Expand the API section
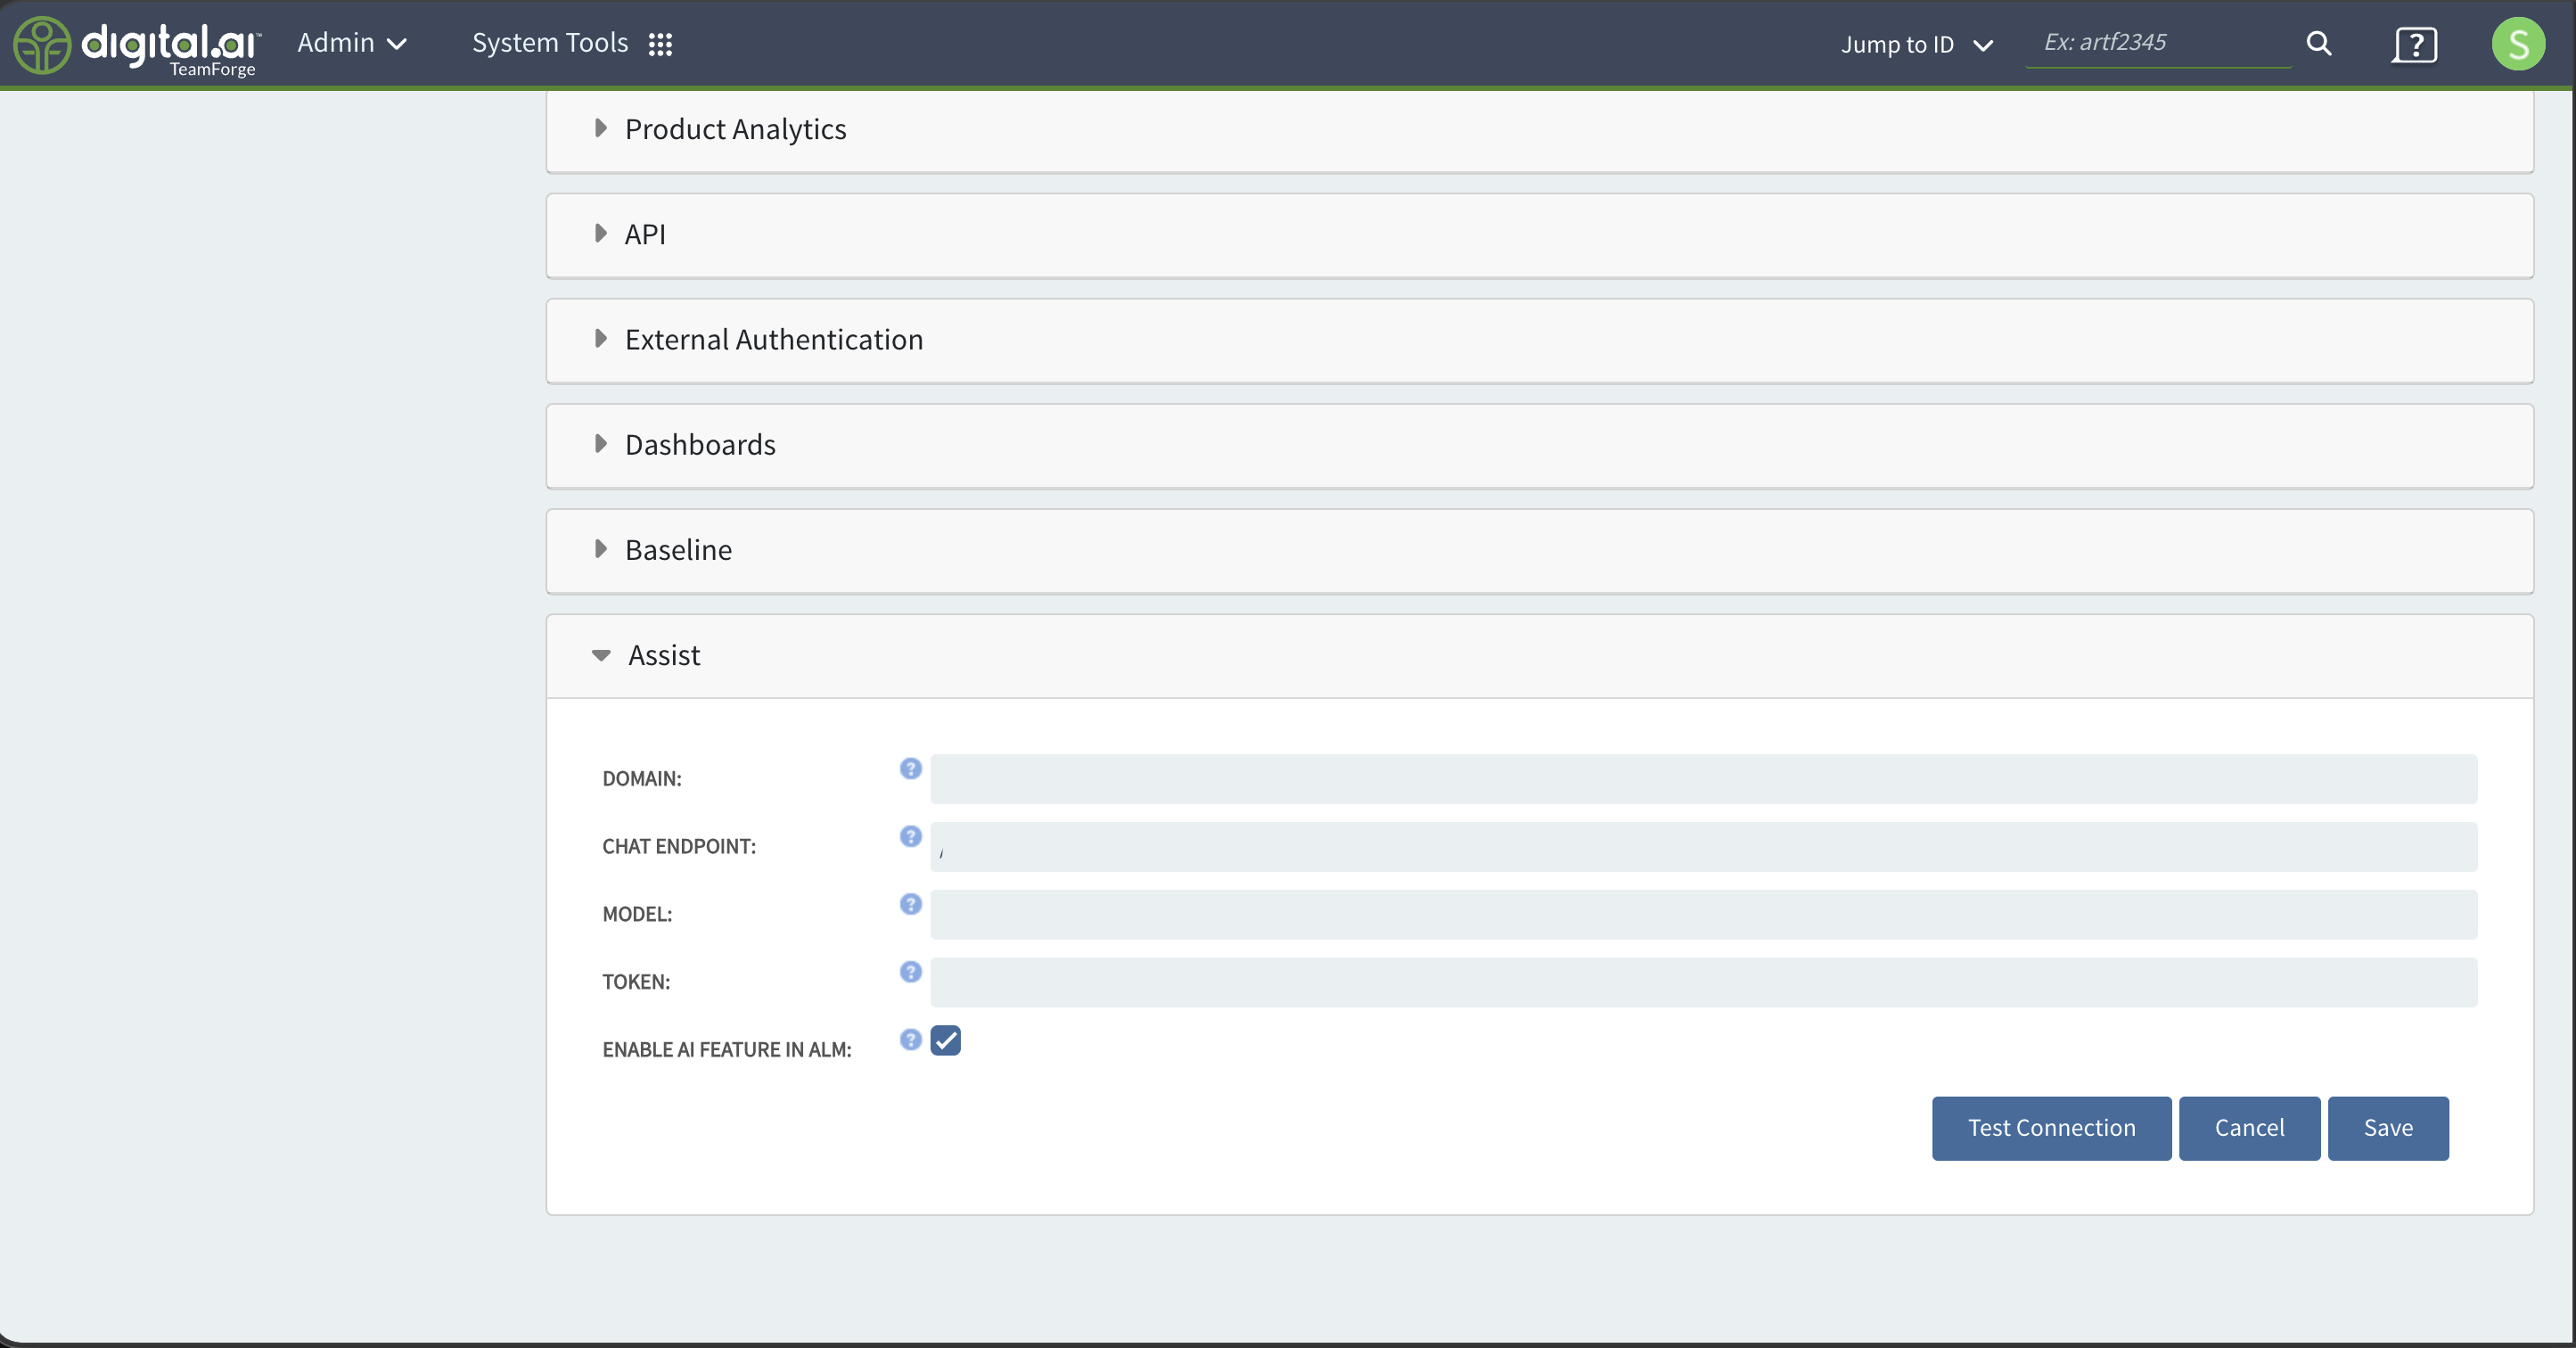The image size is (2576, 1348). tap(1539, 235)
